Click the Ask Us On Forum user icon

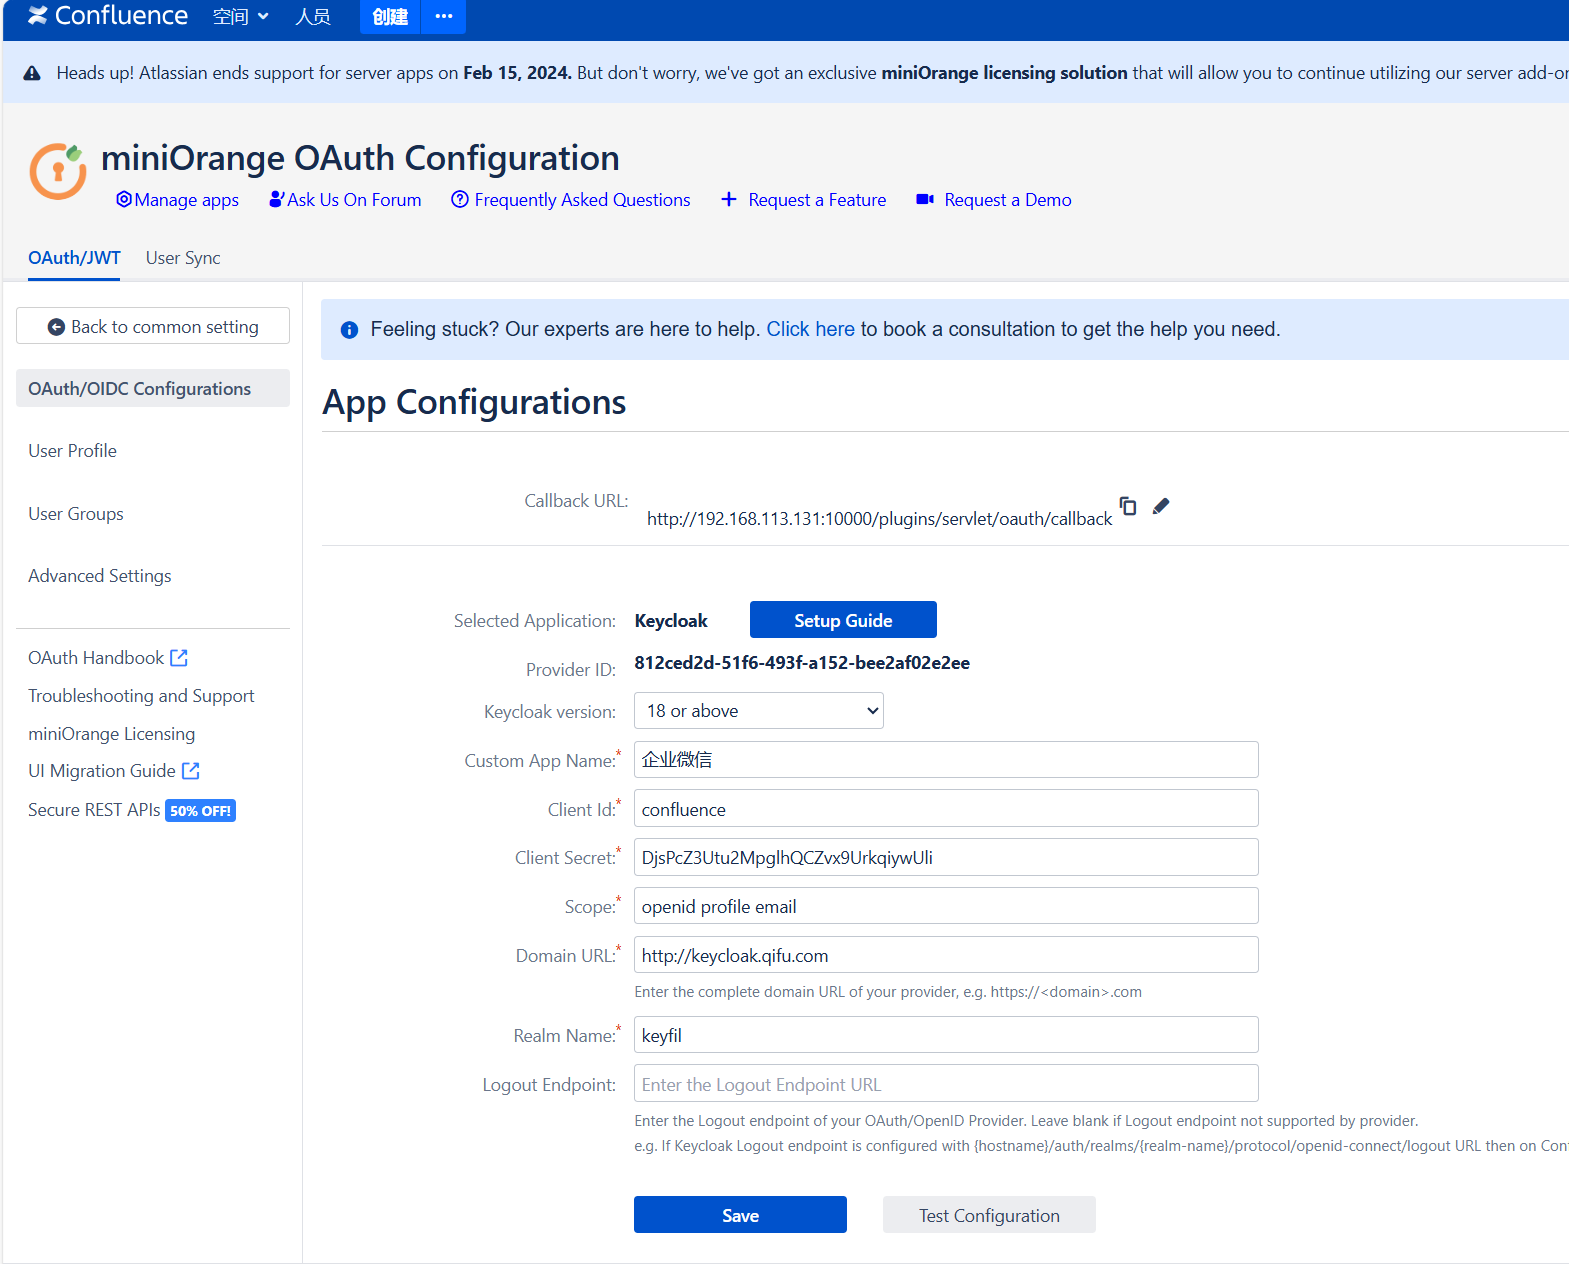[277, 199]
